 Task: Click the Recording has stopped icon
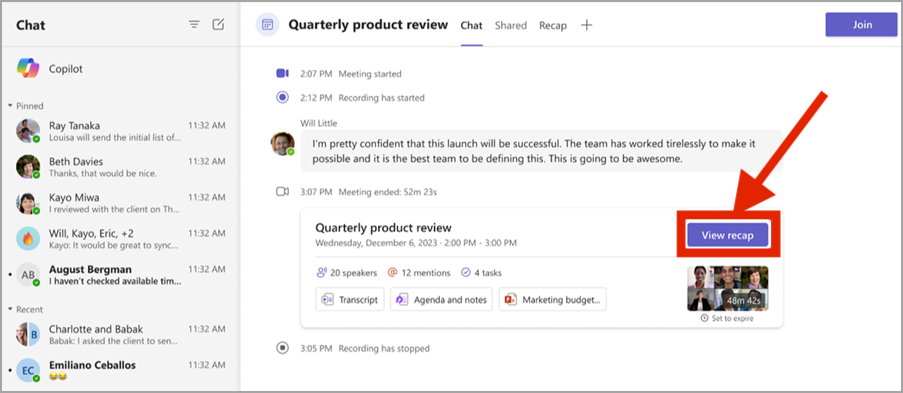pyautogui.click(x=282, y=348)
